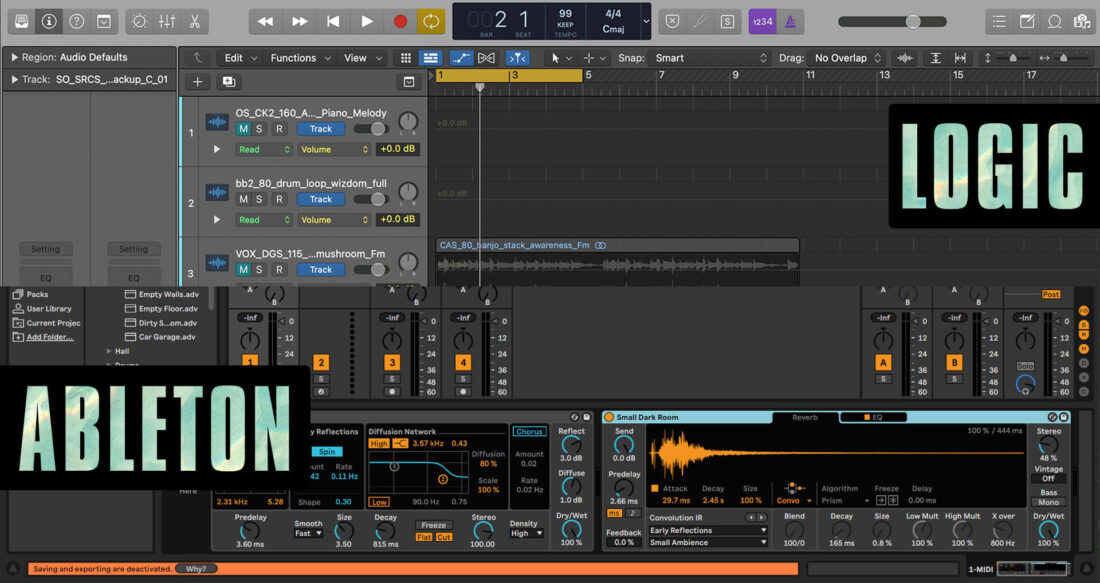The image size is (1100, 583).
Task: Toggle Ableton track 3 activator button
Action: (392, 363)
